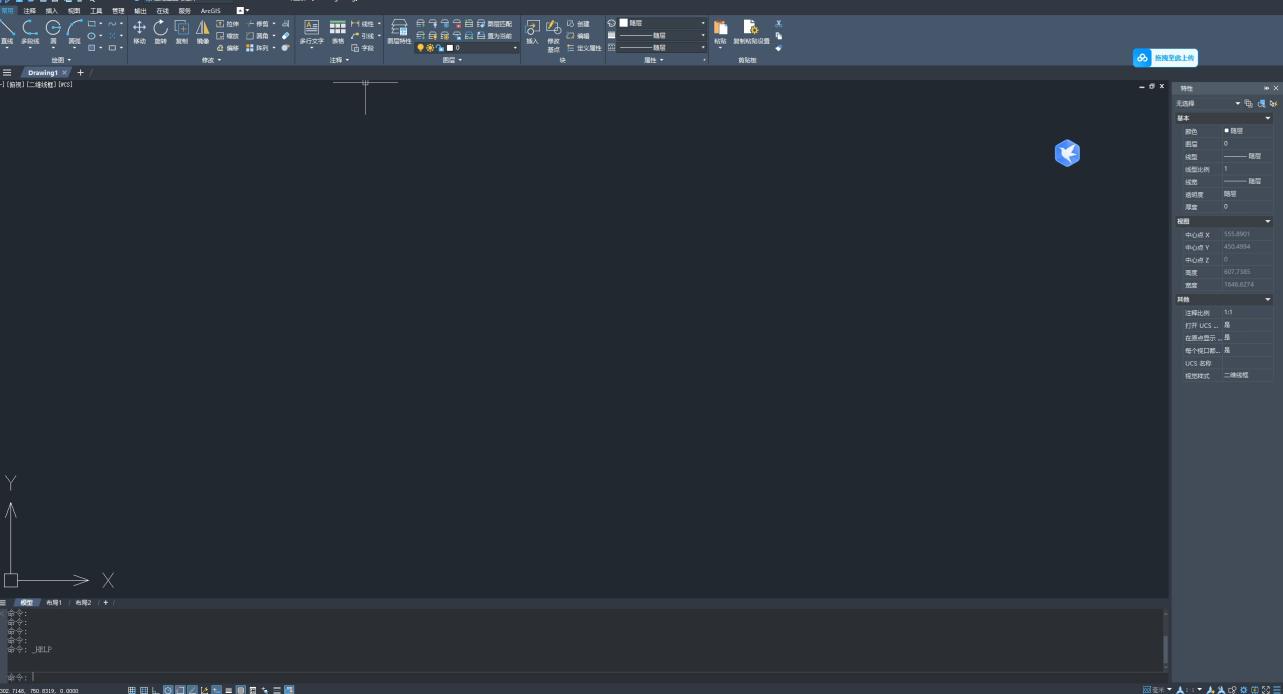Choose the Circle (圆) drawing tool
Screen dimensions: 1283x694
53,30
